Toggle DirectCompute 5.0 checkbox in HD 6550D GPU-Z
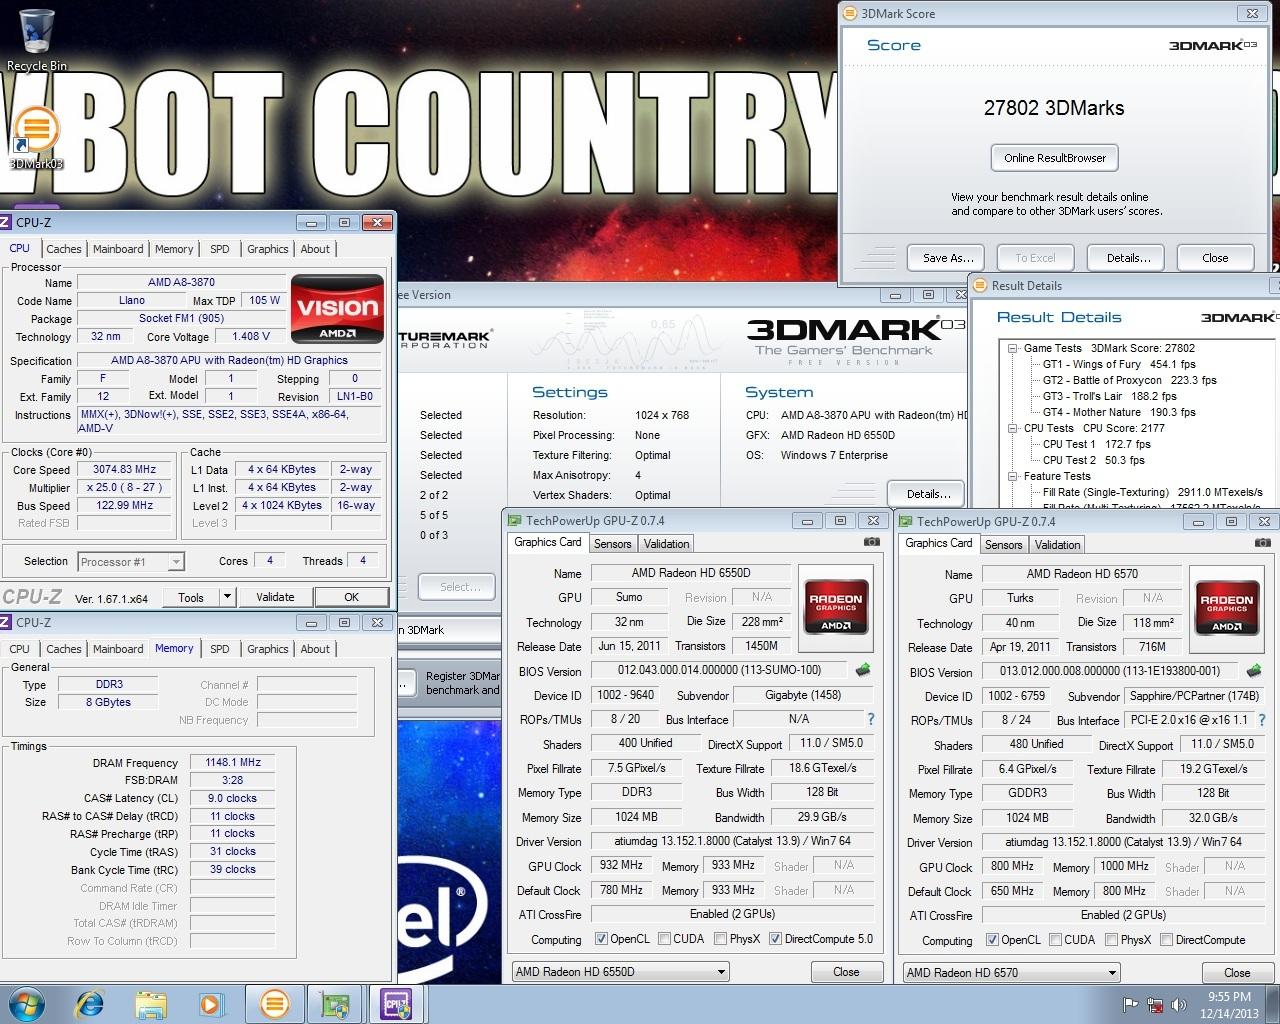 [775, 939]
